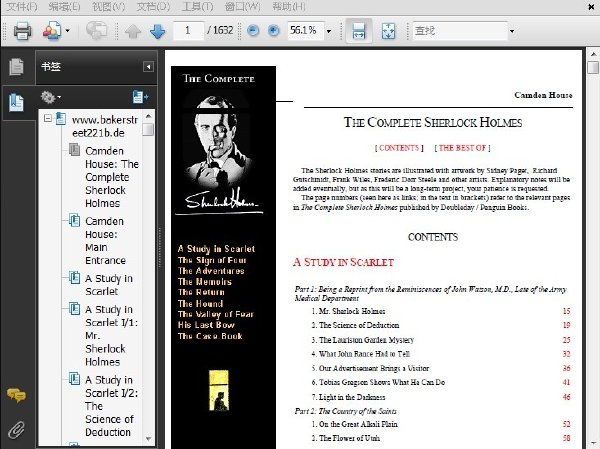
Task: Select bookmark Camden House: Main Entrance
Action: coord(105,240)
